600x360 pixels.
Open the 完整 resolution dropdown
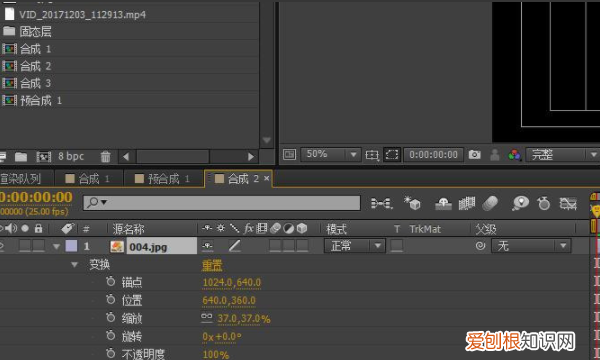[x=562, y=155]
